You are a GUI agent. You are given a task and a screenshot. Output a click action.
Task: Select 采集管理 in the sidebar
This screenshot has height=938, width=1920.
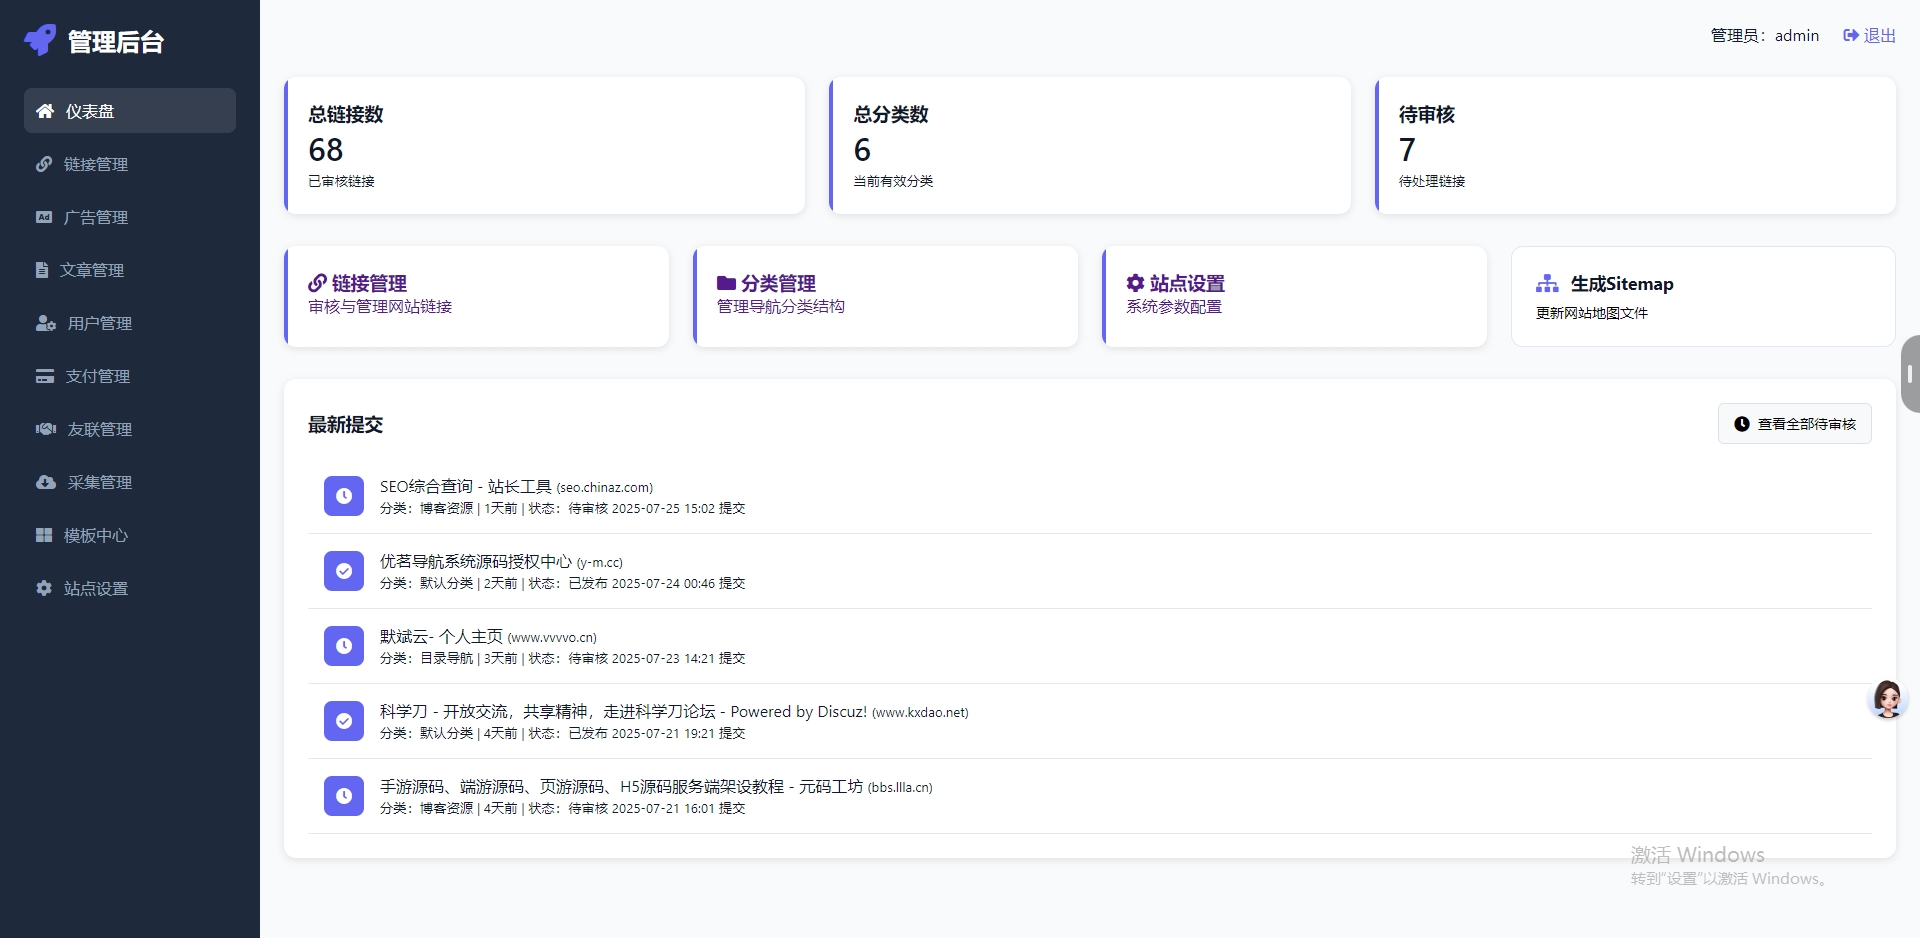(98, 482)
